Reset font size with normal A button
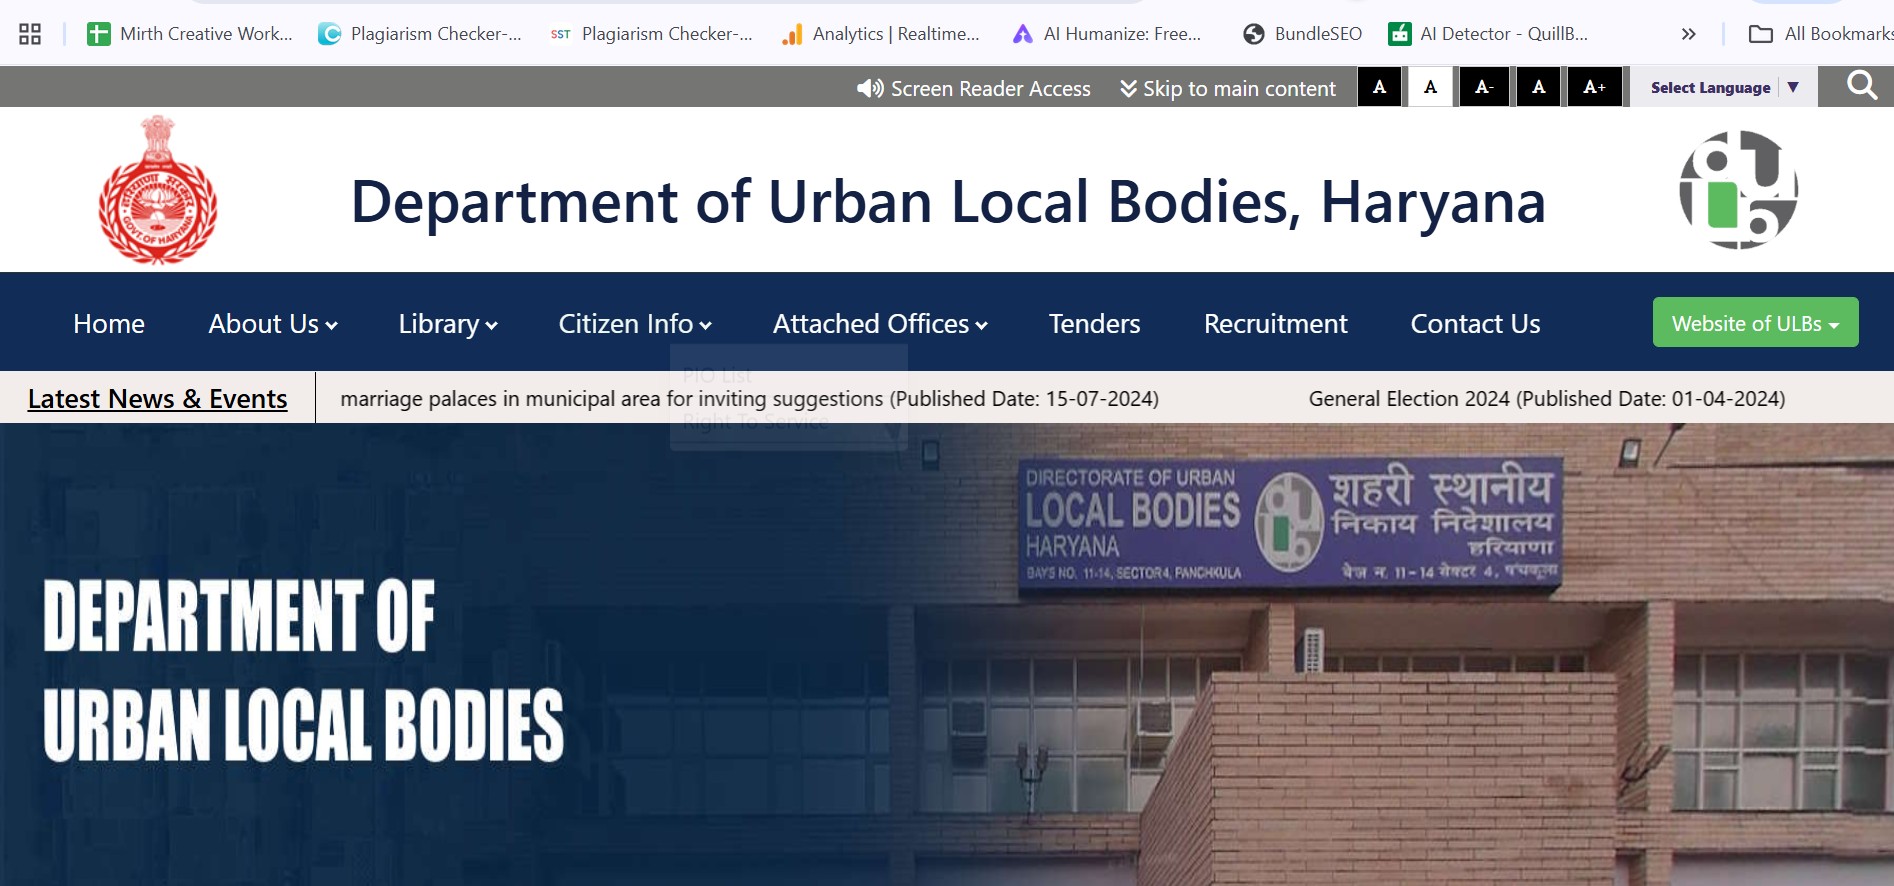Image resolution: width=1894 pixels, height=886 pixels. (1539, 87)
